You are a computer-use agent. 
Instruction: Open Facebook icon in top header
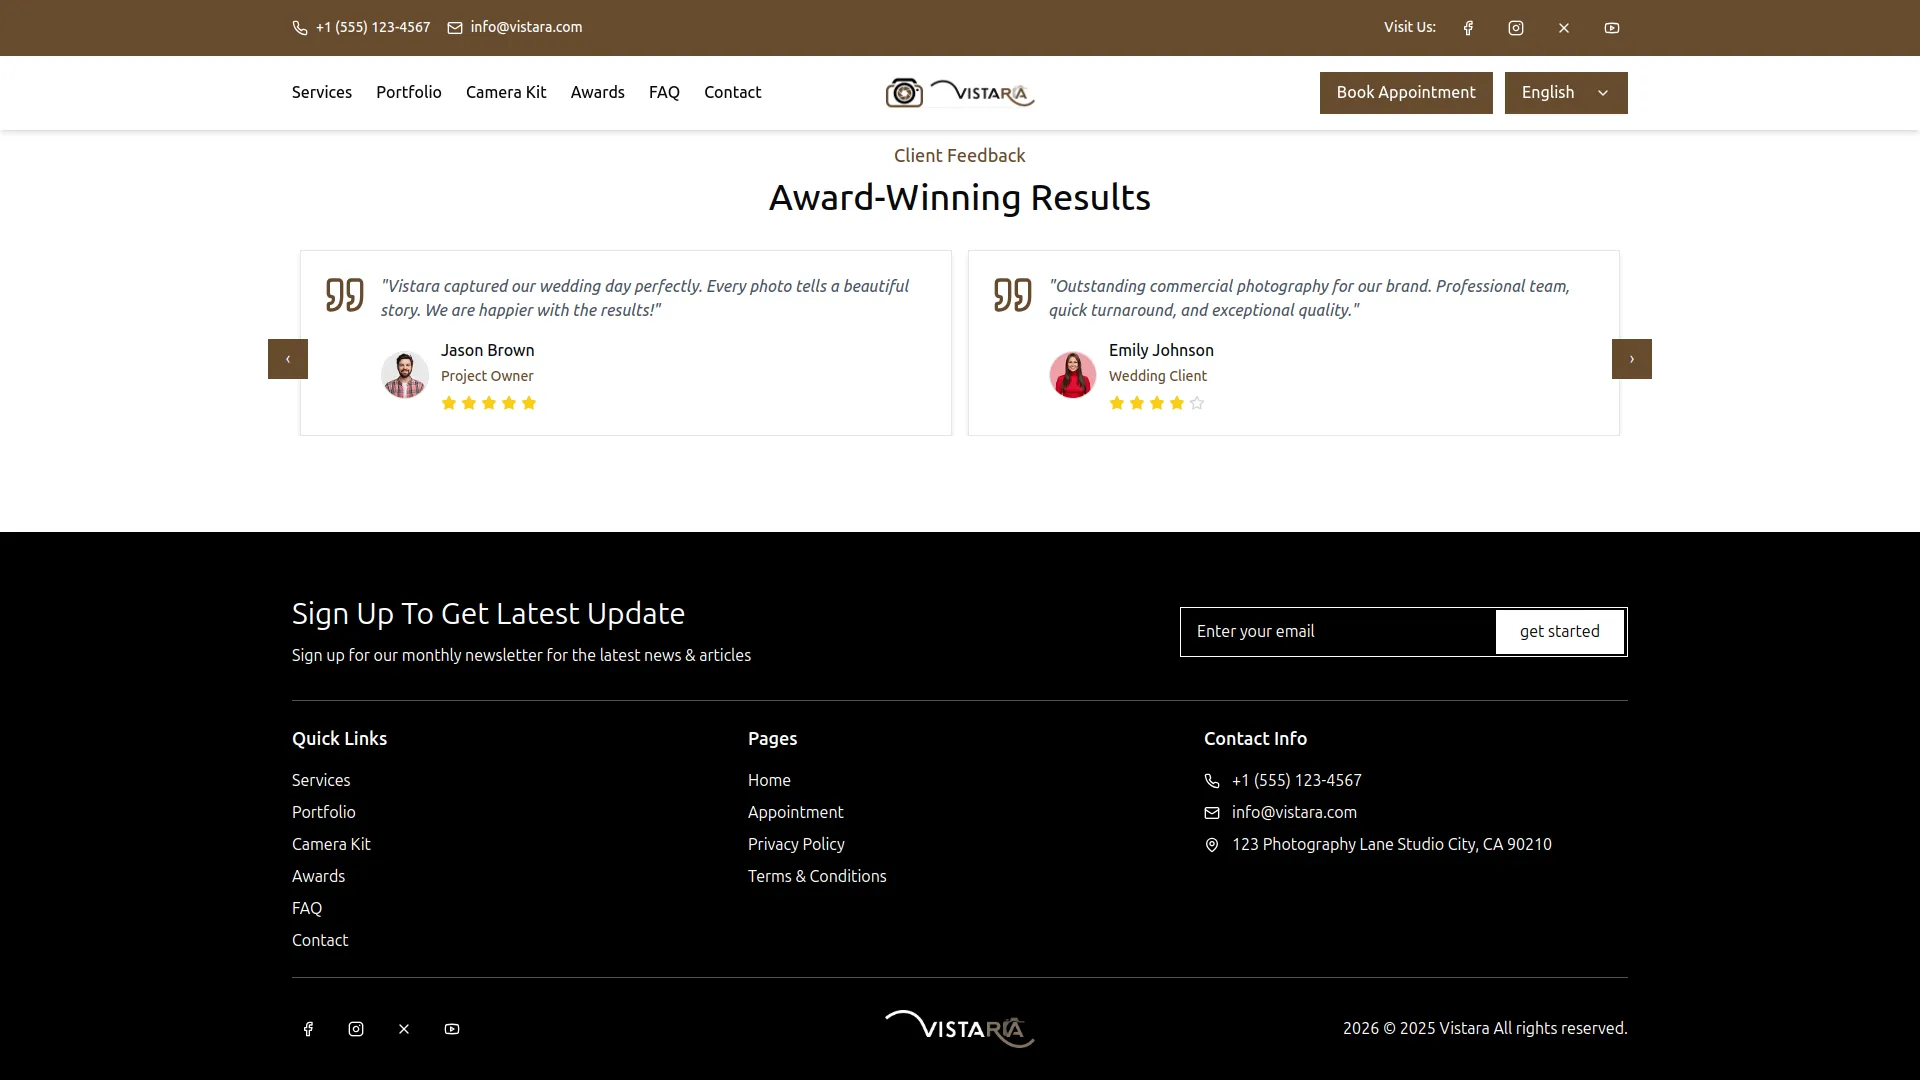(1468, 28)
